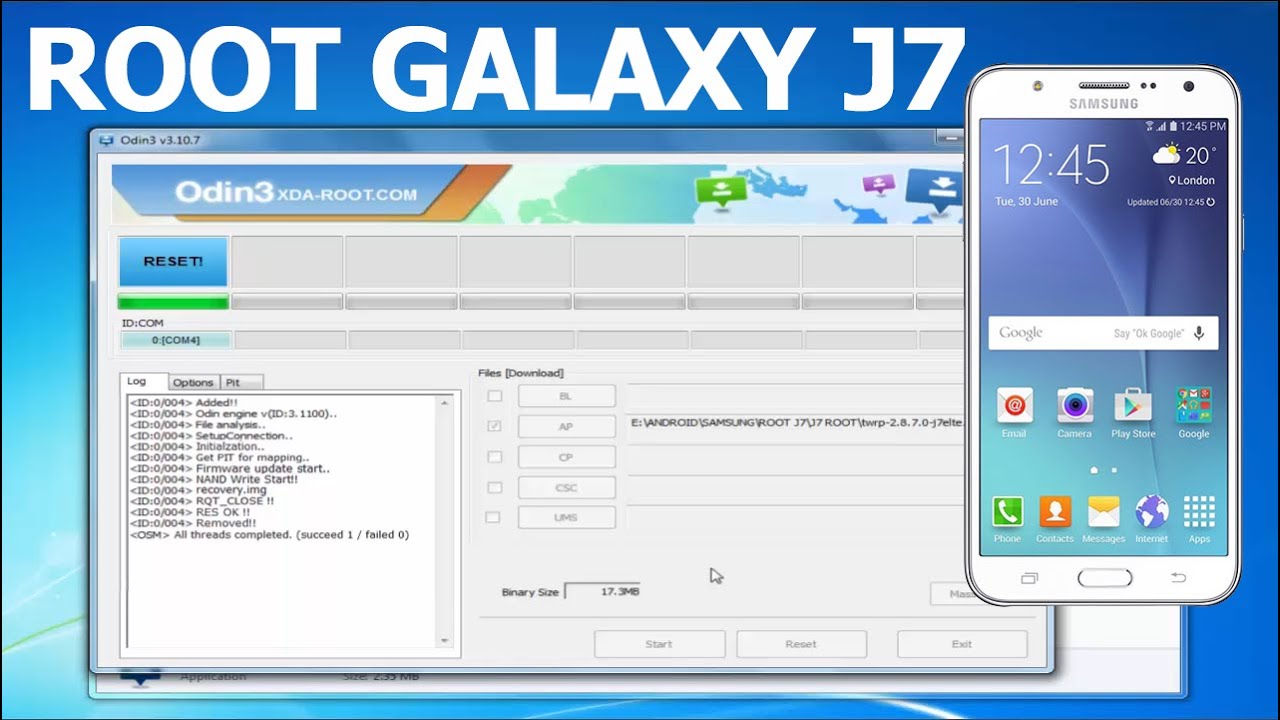Click the RESET! status box in Odin
1280x720 pixels.
coord(173,262)
